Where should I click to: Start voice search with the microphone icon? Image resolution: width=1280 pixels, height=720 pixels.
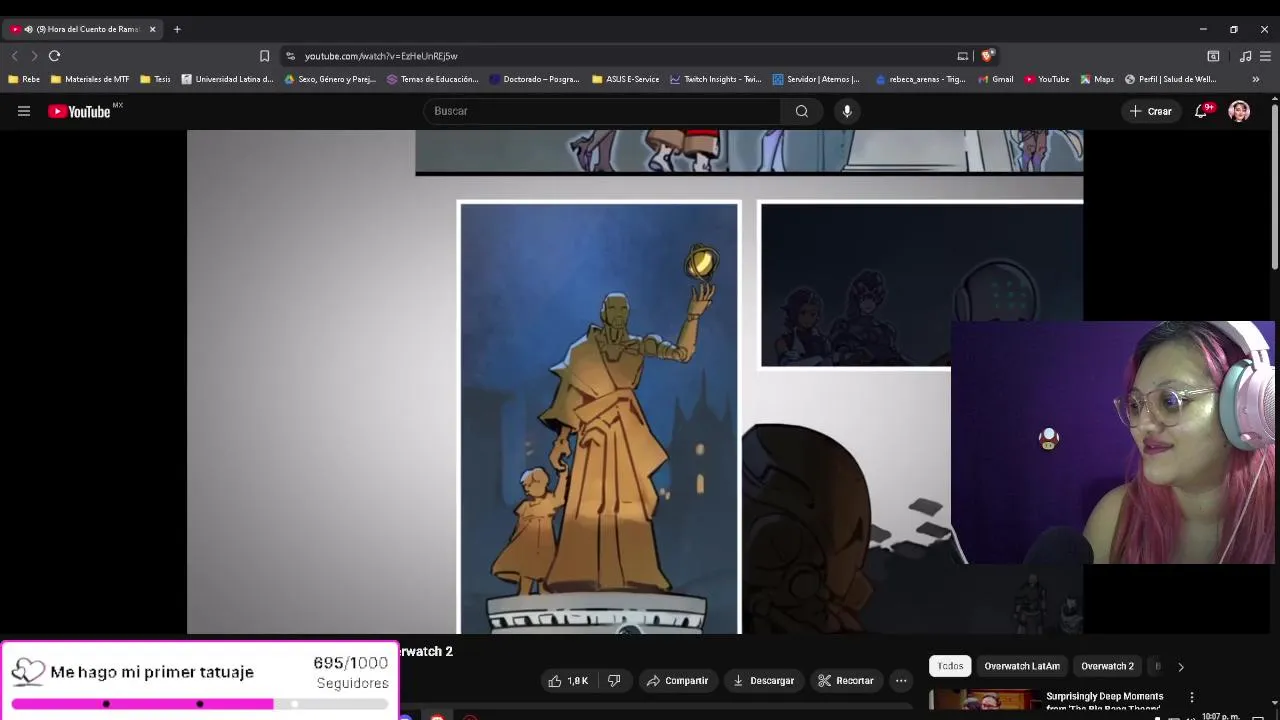pyautogui.click(x=847, y=111)
